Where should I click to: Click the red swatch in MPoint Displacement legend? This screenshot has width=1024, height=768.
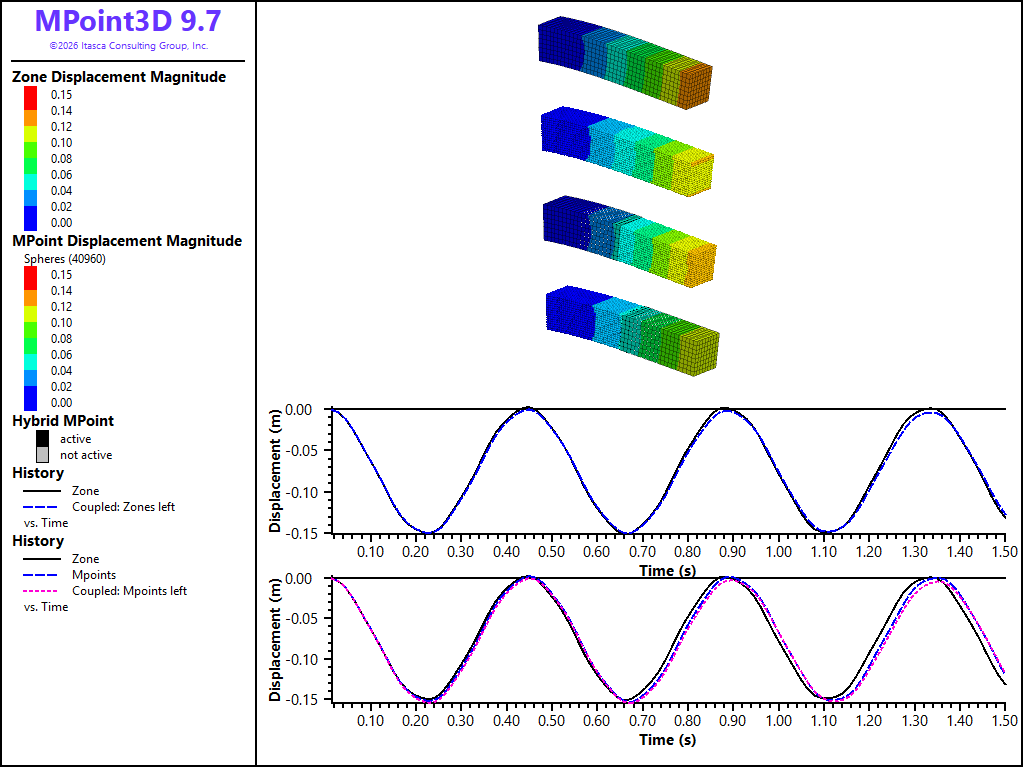tap(31, 278)
